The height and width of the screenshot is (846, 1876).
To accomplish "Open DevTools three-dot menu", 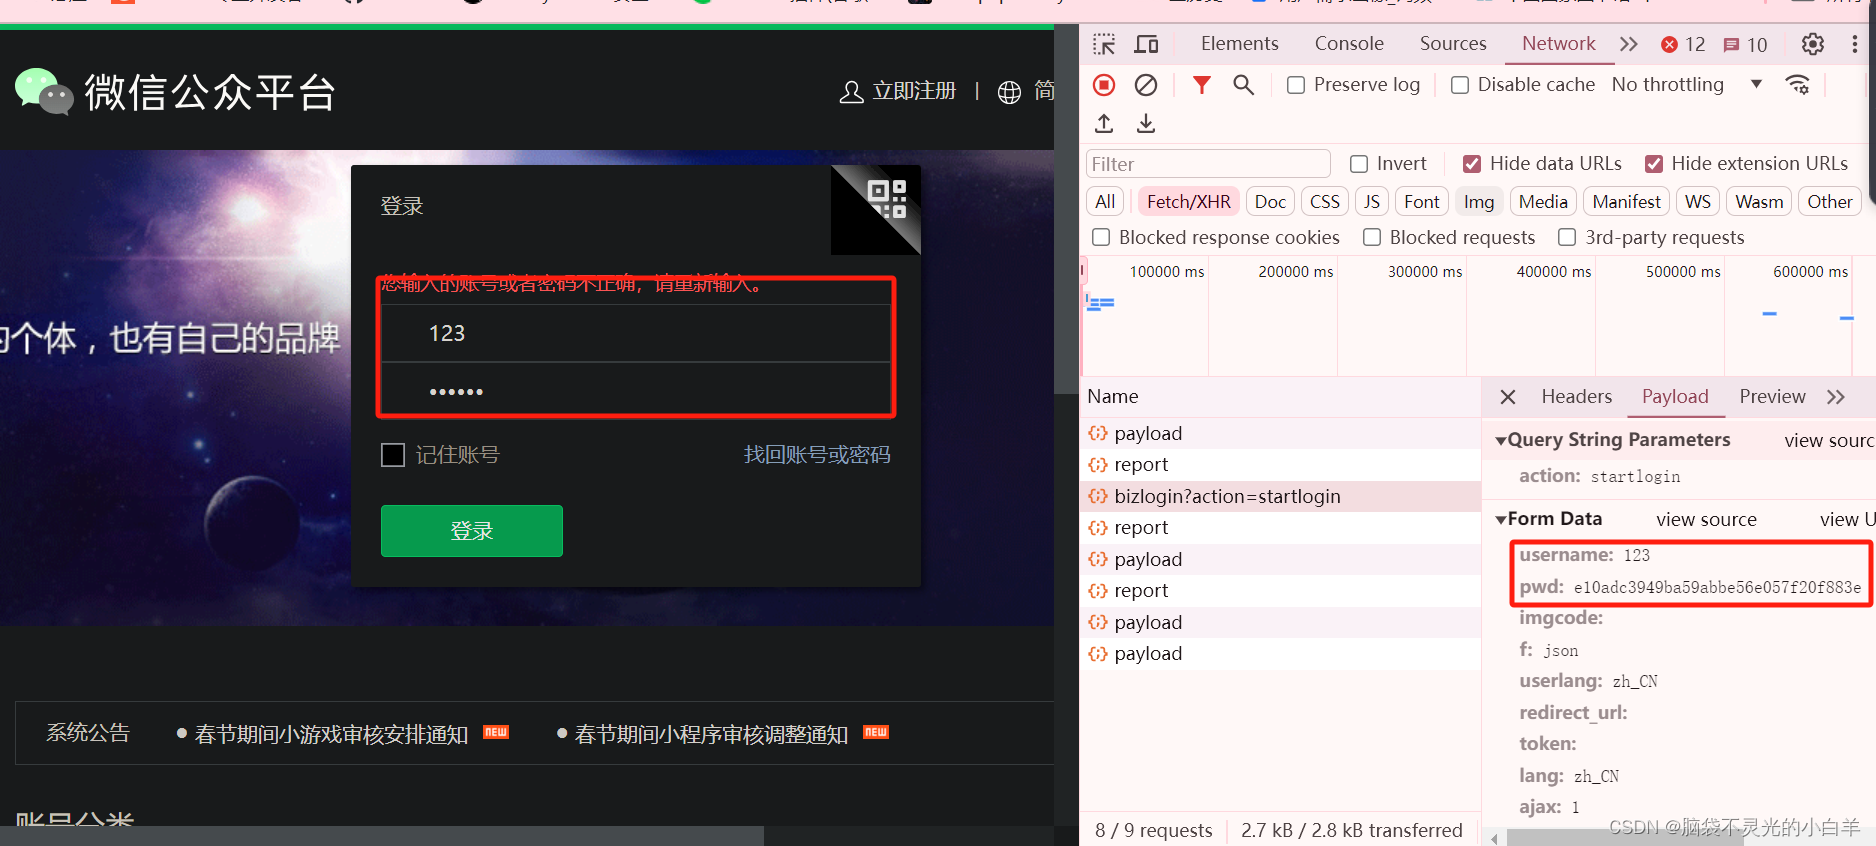I will pyautogui.click(x=1855, y=44).
